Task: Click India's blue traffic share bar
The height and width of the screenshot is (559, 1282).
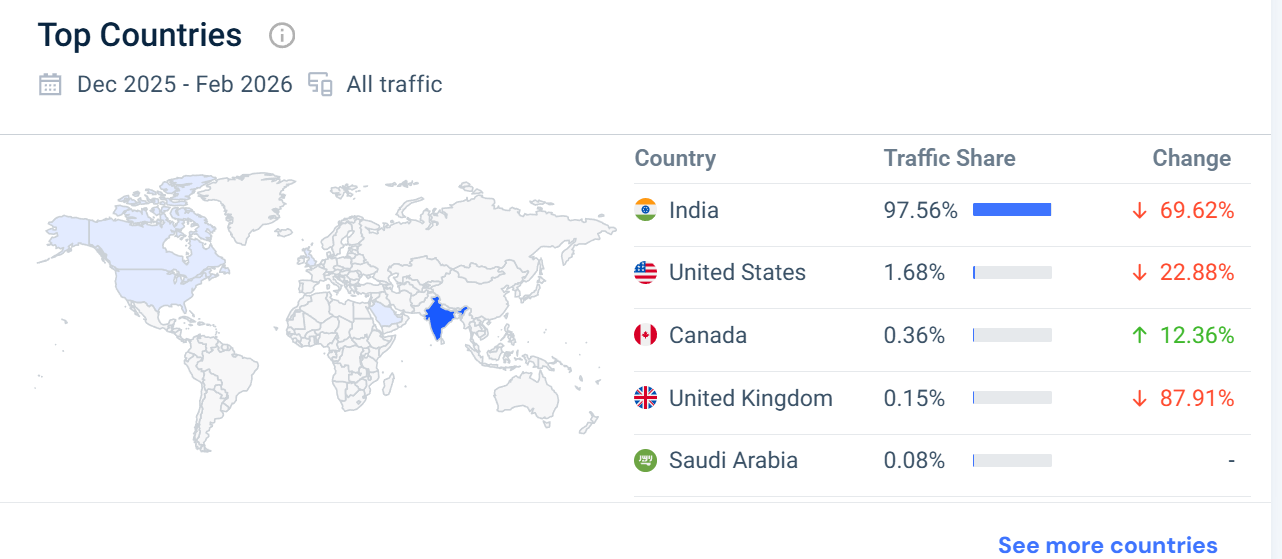Action: click(x=1011, y=210)
